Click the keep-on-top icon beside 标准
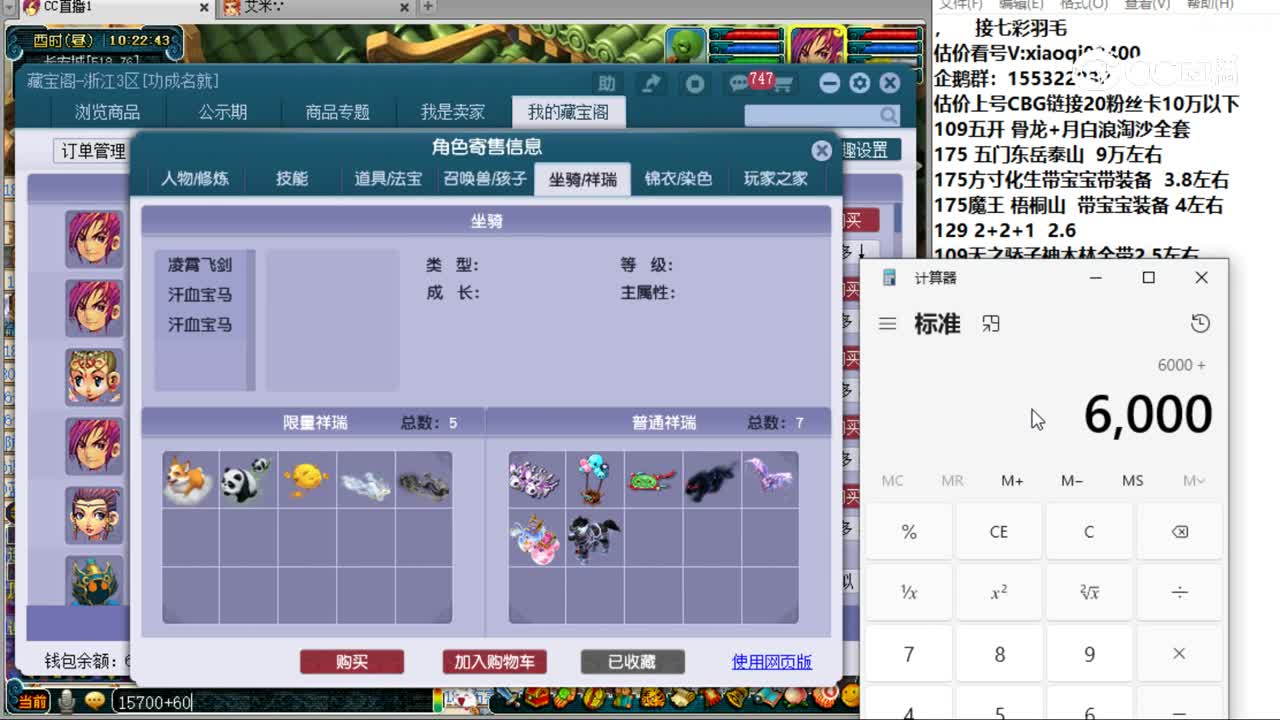 (990, 323)
